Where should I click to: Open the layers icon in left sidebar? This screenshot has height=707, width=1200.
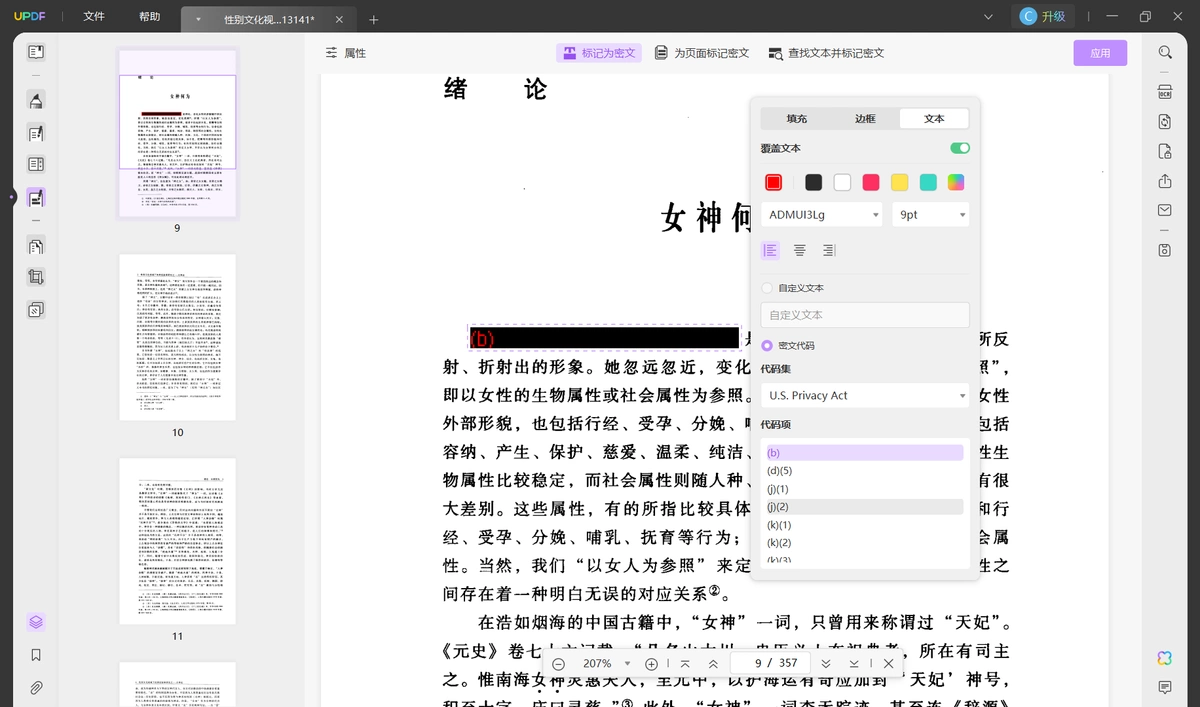tap(36, 622)
